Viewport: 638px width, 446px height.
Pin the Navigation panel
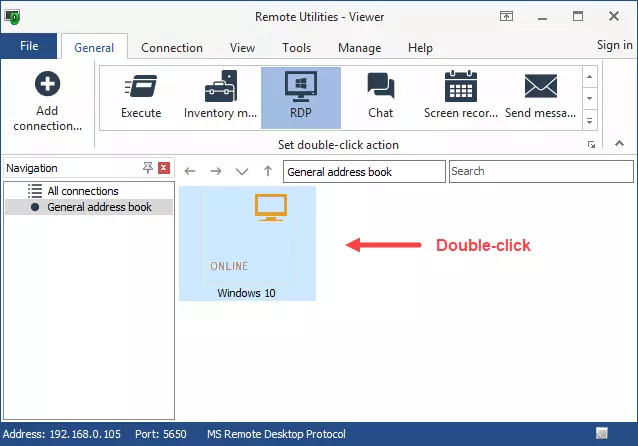point(148,168)
